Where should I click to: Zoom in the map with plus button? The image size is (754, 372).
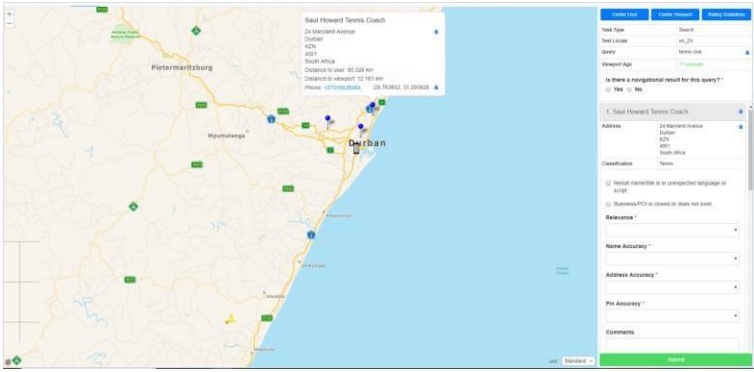pyautogui.click(x=10, y=14)
